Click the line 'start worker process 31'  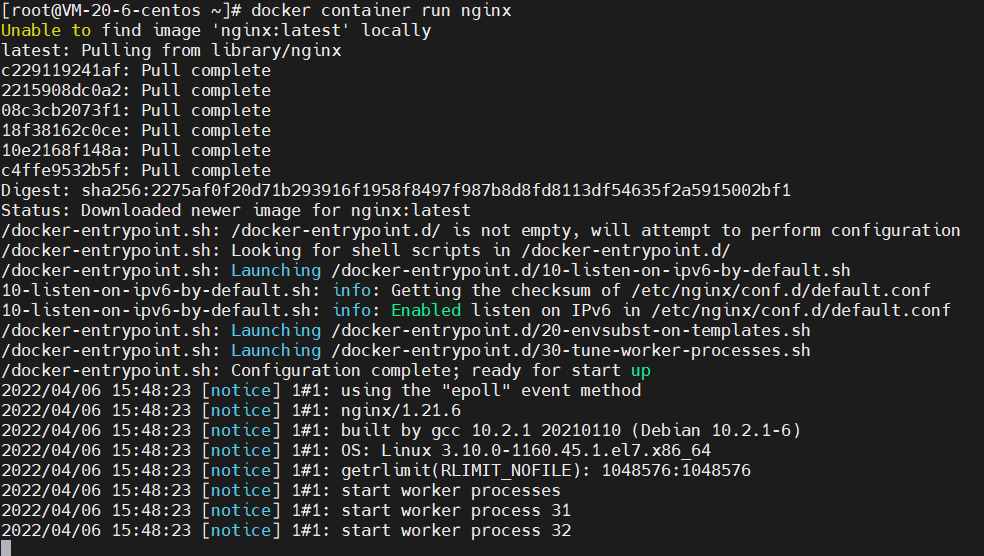456,511
